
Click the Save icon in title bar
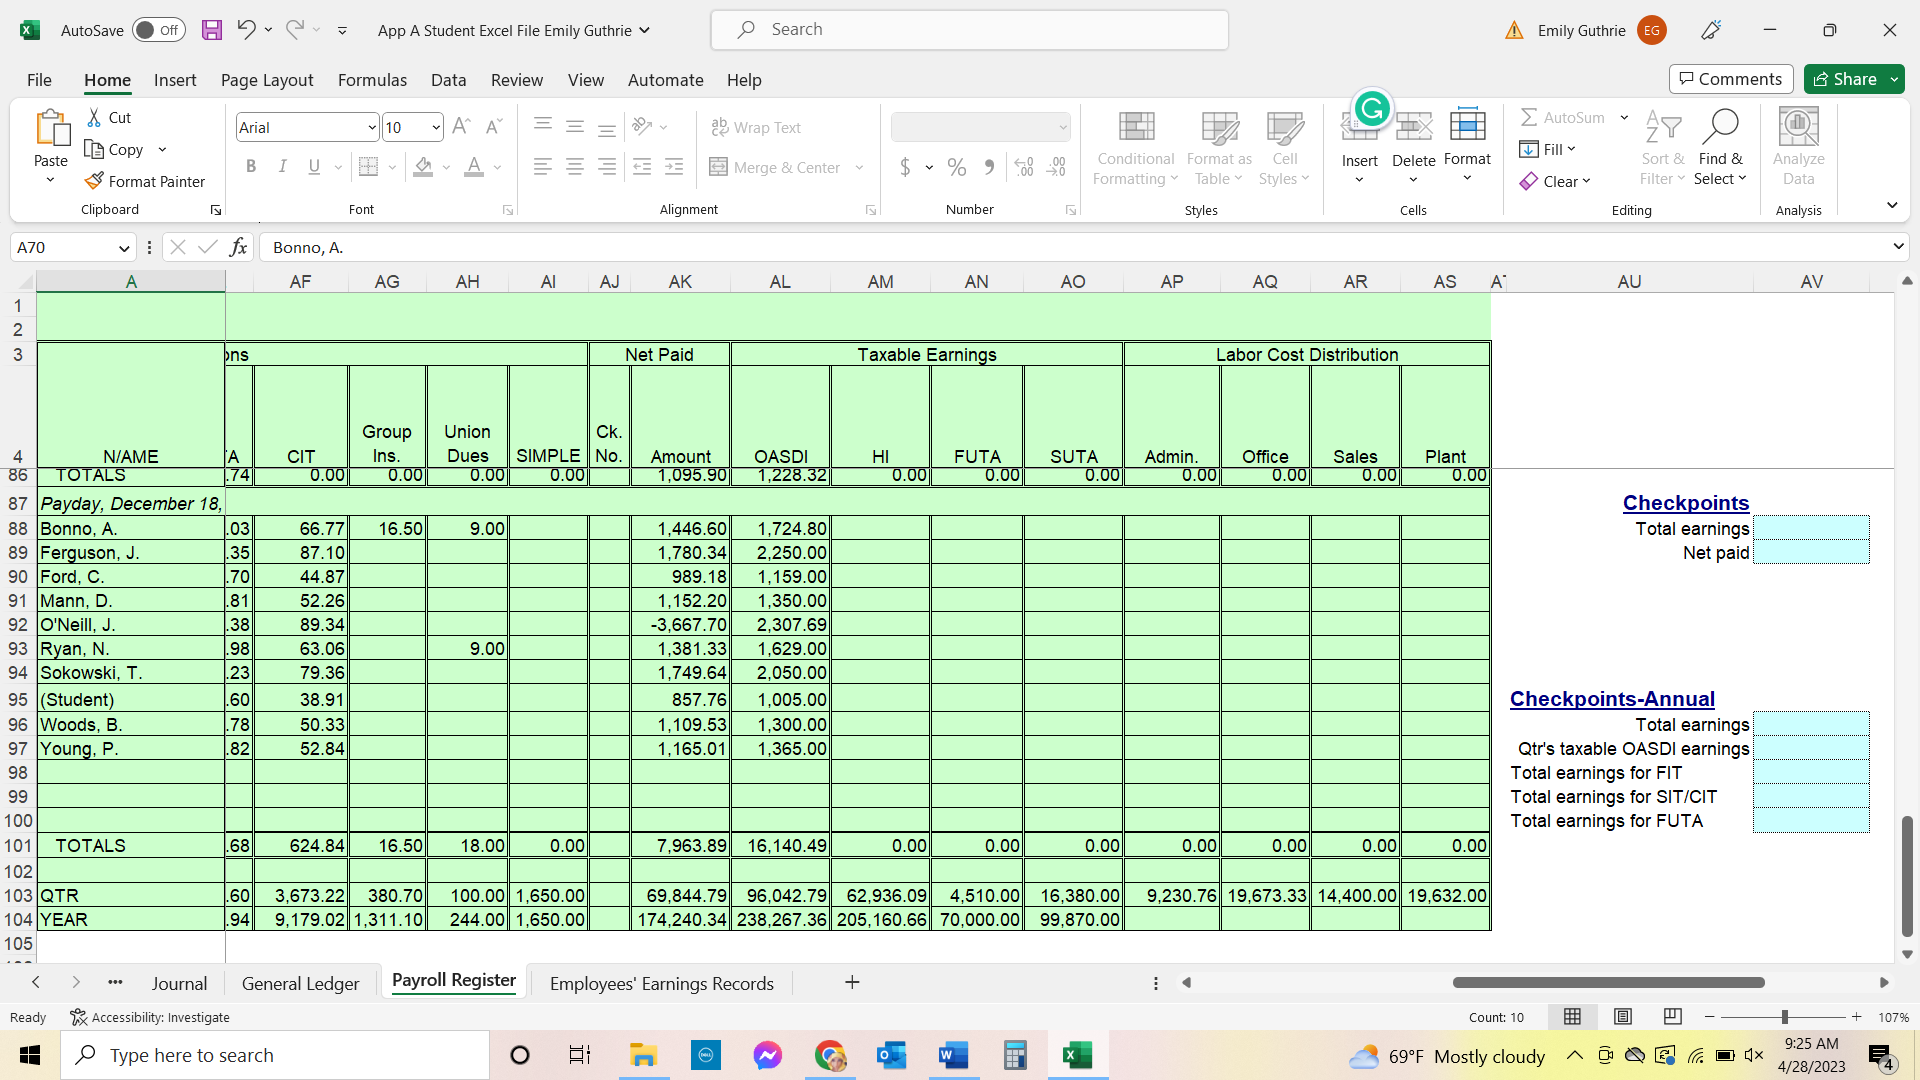(212, 30)
